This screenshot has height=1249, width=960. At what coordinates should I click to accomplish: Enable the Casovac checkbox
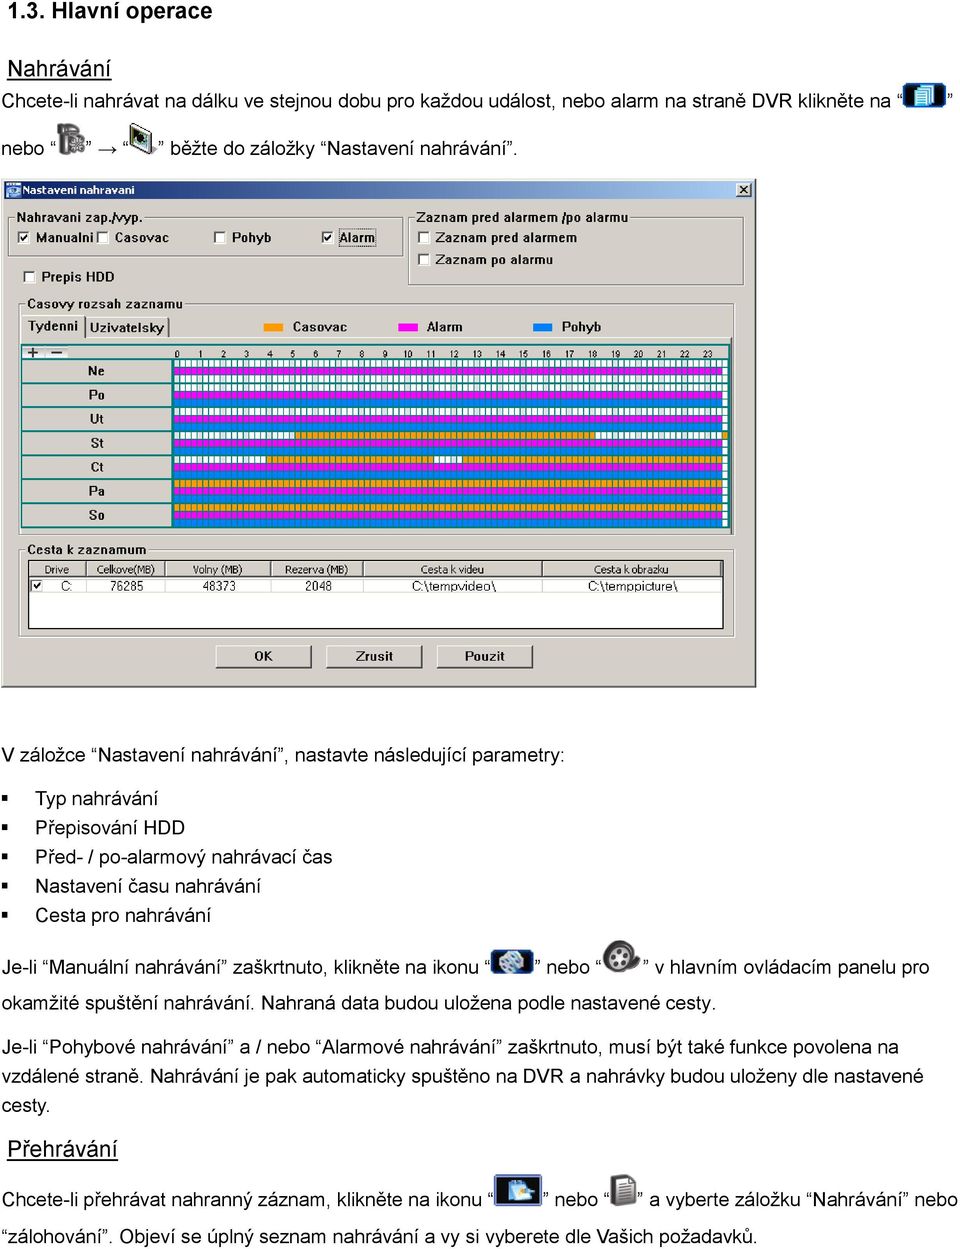pyautogui.click(x=103, y=238)
